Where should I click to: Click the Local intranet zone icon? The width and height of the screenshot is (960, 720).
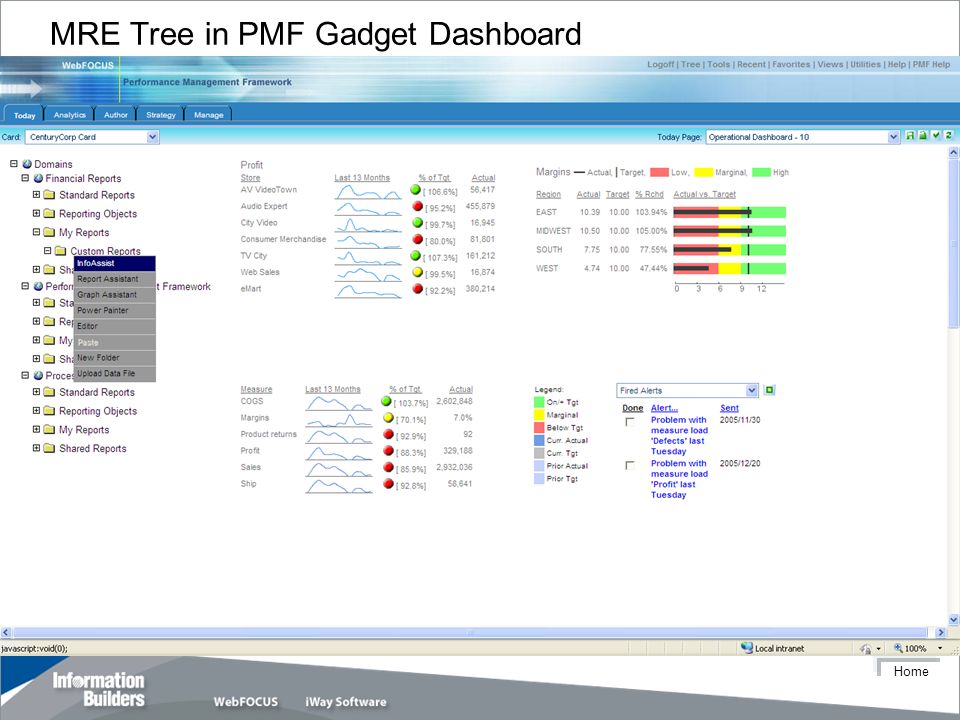tap(746, 648)
